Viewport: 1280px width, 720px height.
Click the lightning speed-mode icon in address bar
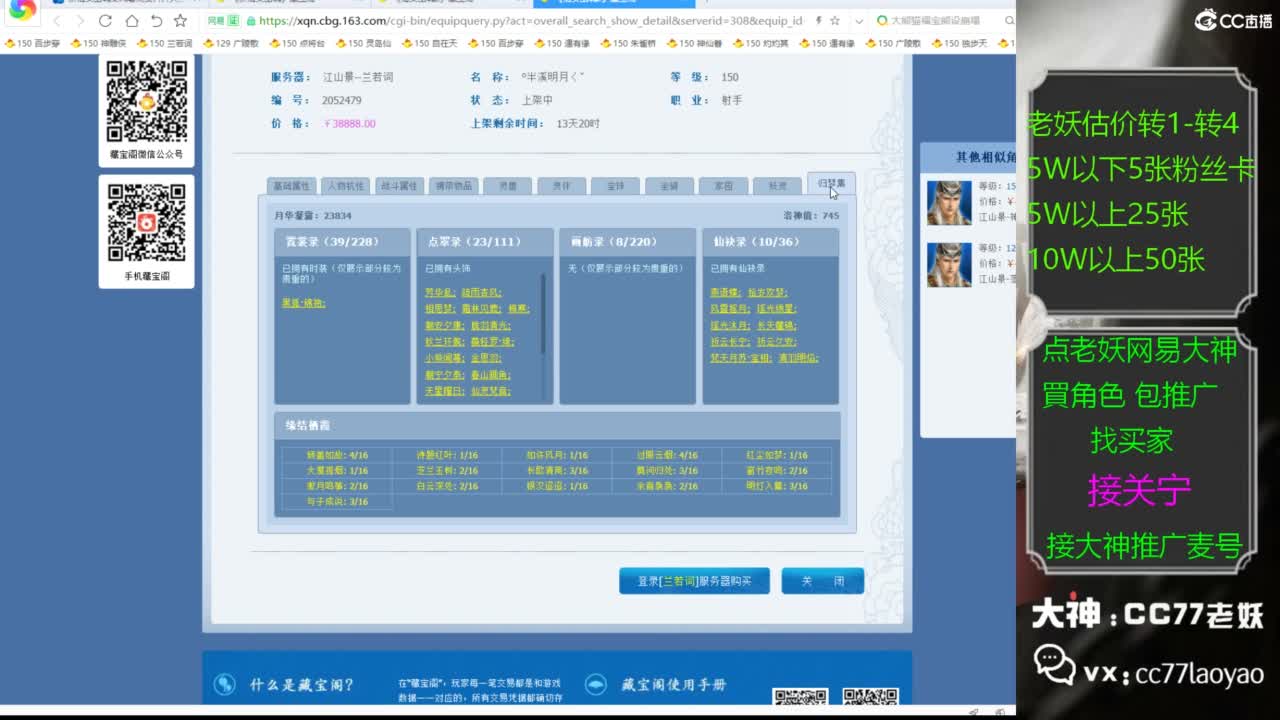point(820,21)
